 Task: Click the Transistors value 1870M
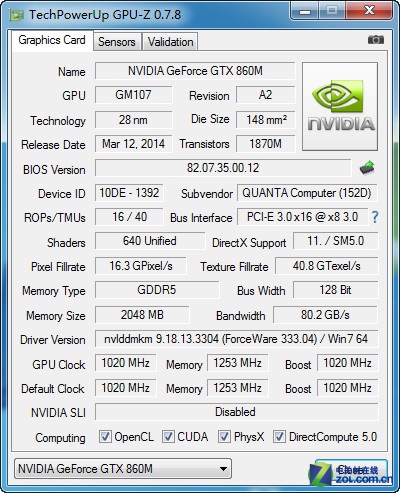[266, 144]
